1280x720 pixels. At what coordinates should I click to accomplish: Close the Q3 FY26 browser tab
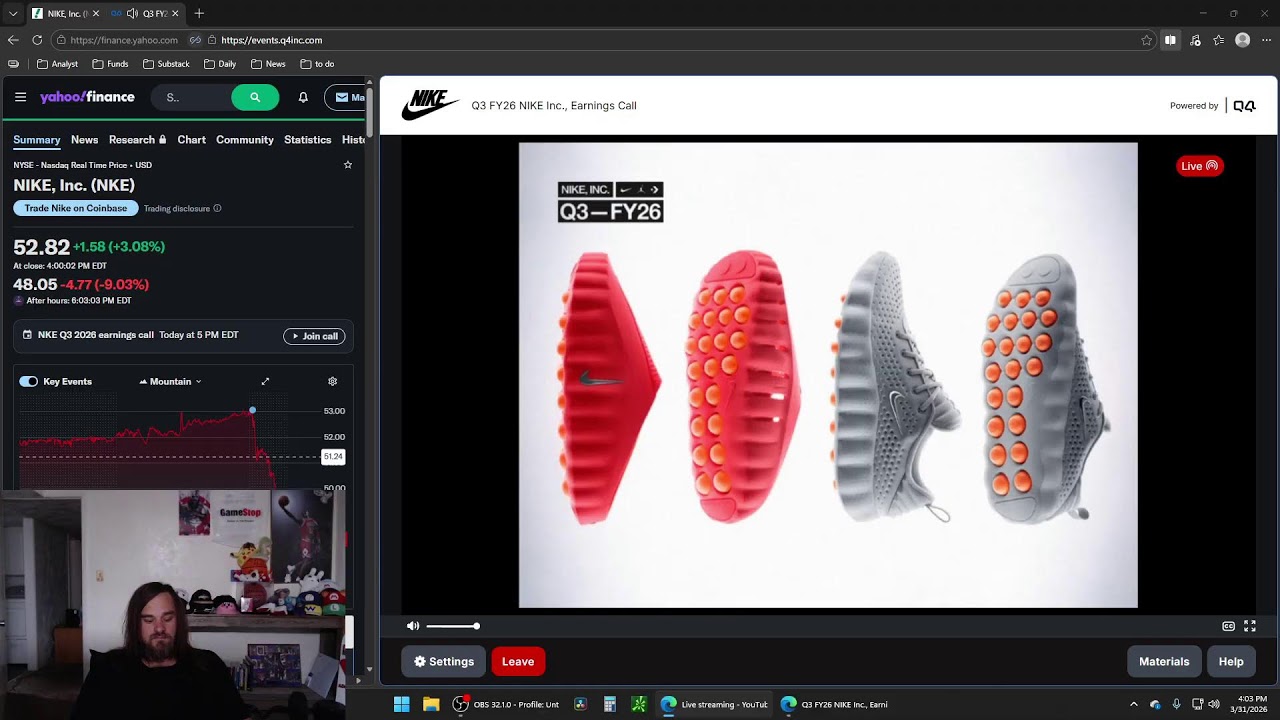(x=175, y=13)
